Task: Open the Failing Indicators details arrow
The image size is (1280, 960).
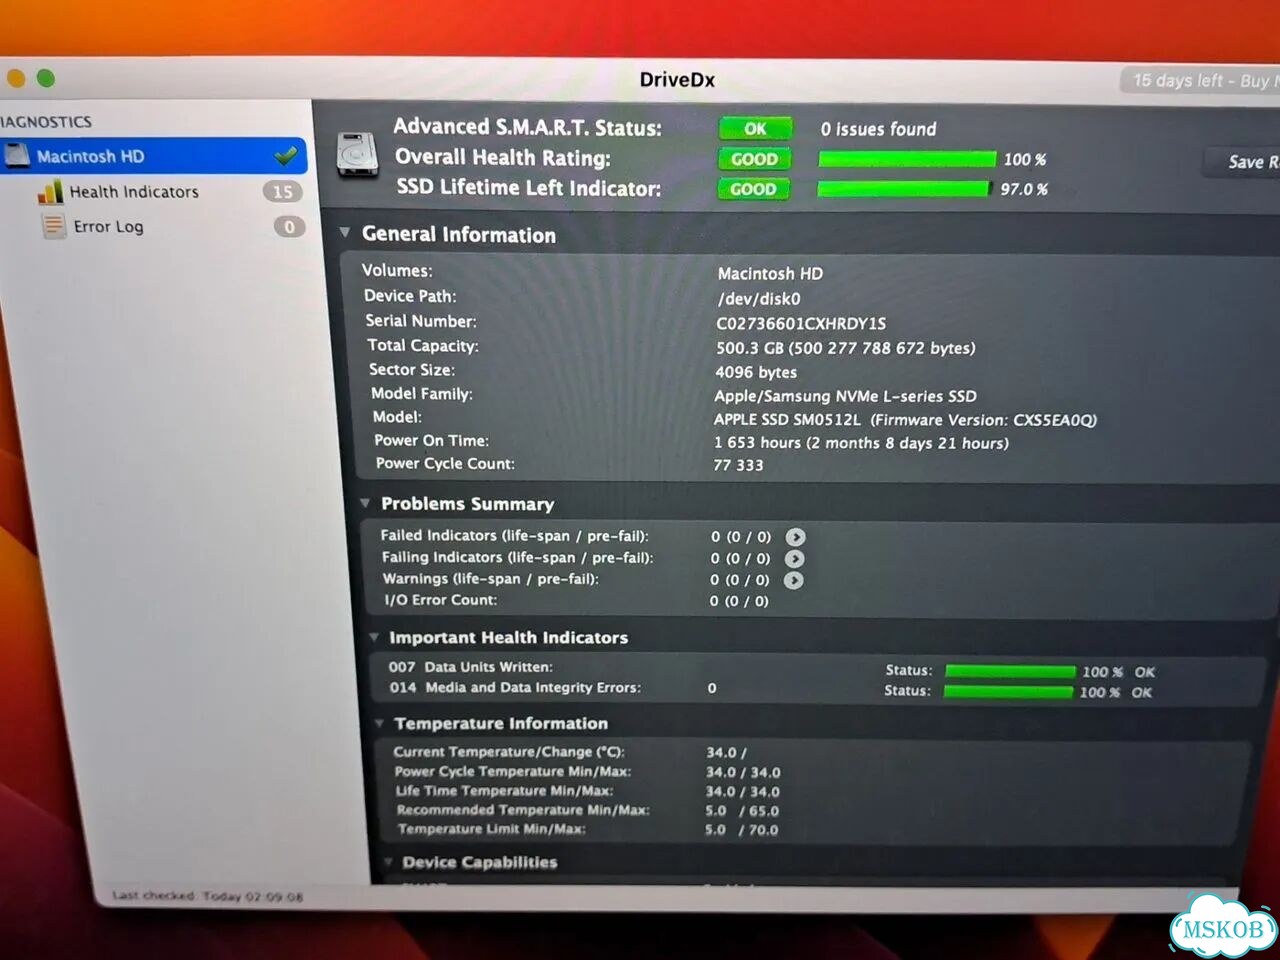Action: pos(794,559)
